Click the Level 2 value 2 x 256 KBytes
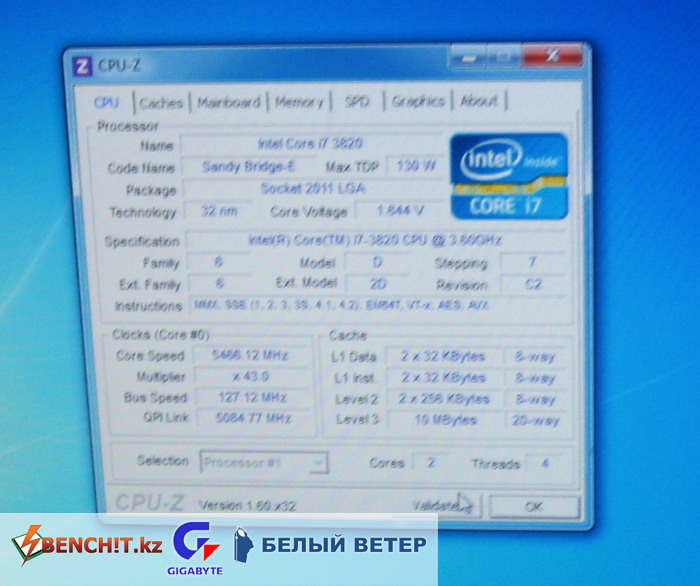Viewport: 700px width, 586px height. (x=444, y=399)
